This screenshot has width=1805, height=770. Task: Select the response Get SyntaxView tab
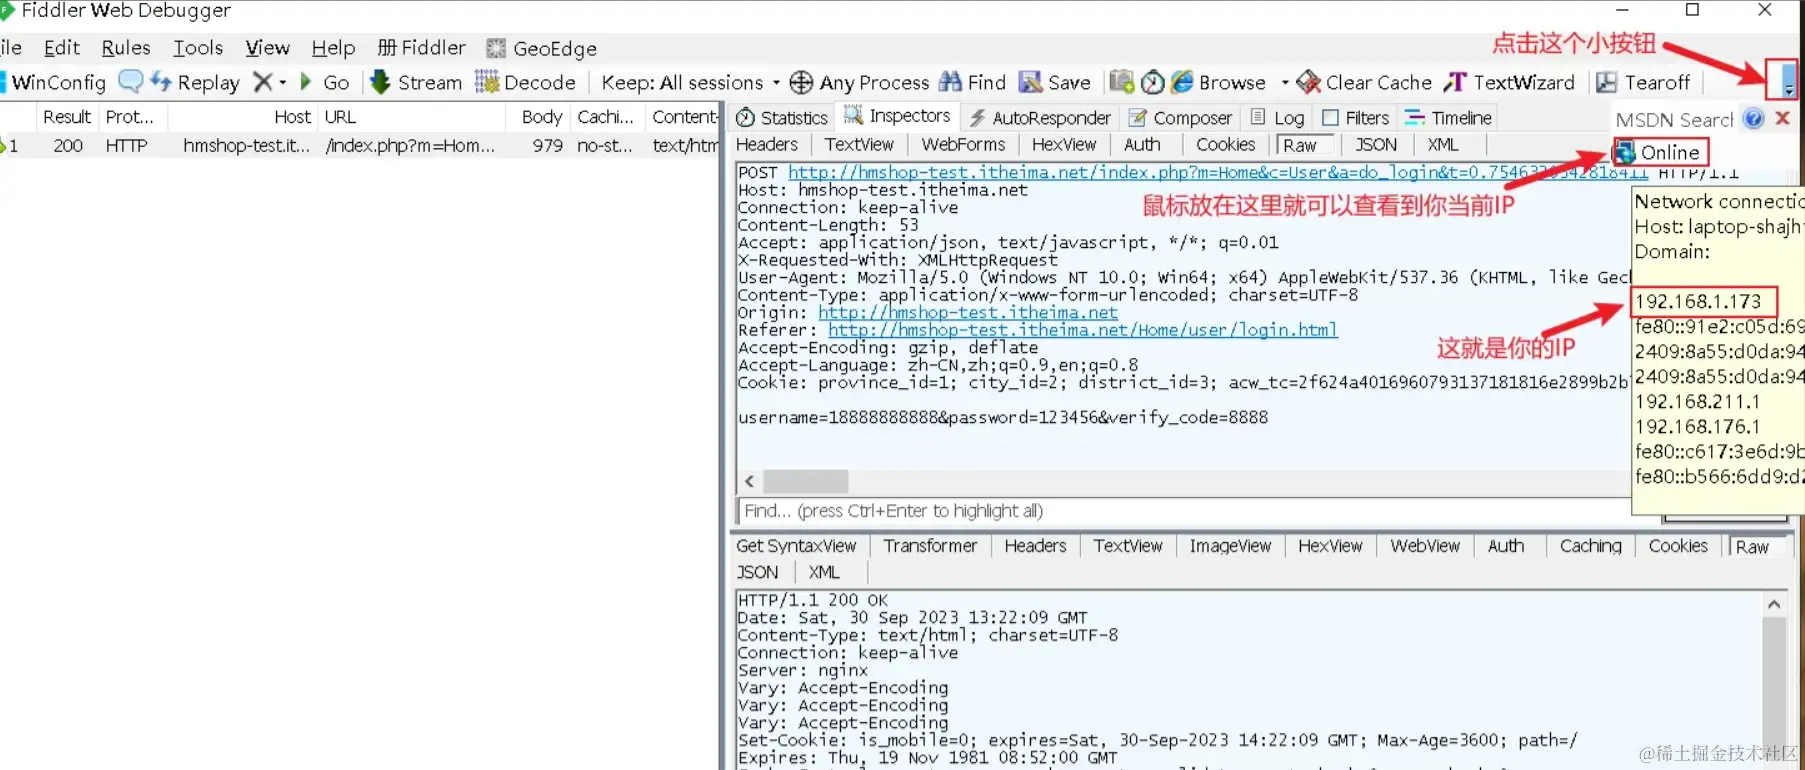[x=796, y=545]
